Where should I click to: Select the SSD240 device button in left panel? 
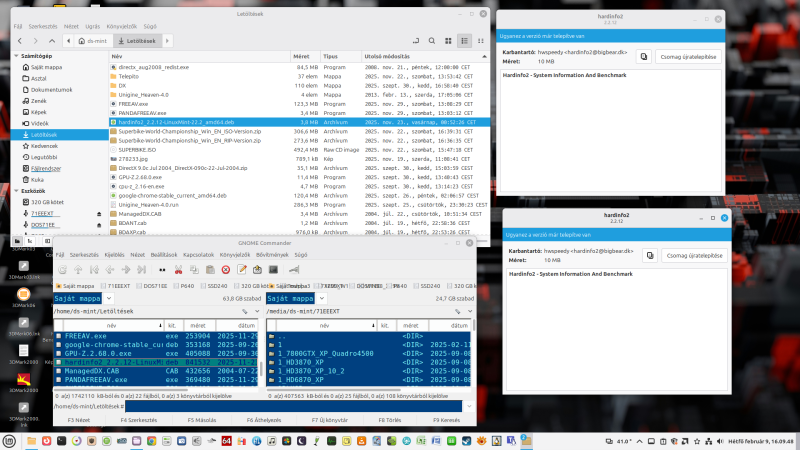click(x=214, y=286)
